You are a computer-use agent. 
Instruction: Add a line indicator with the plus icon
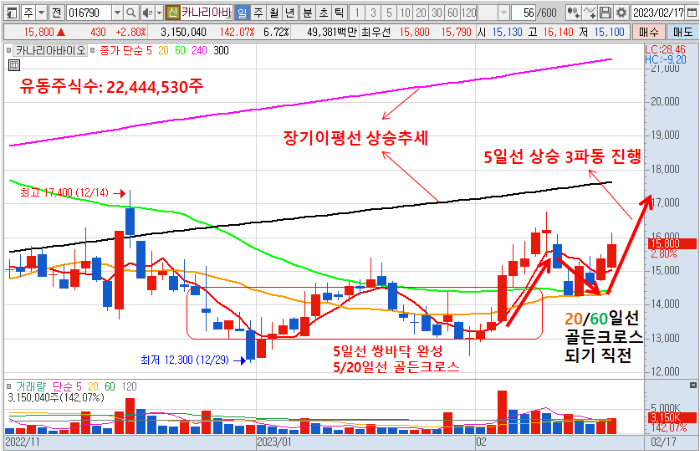(x=589, y=13)
